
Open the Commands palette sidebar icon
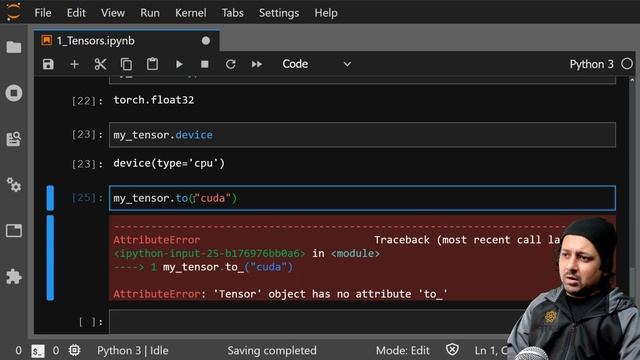click(x=14, y=139)
